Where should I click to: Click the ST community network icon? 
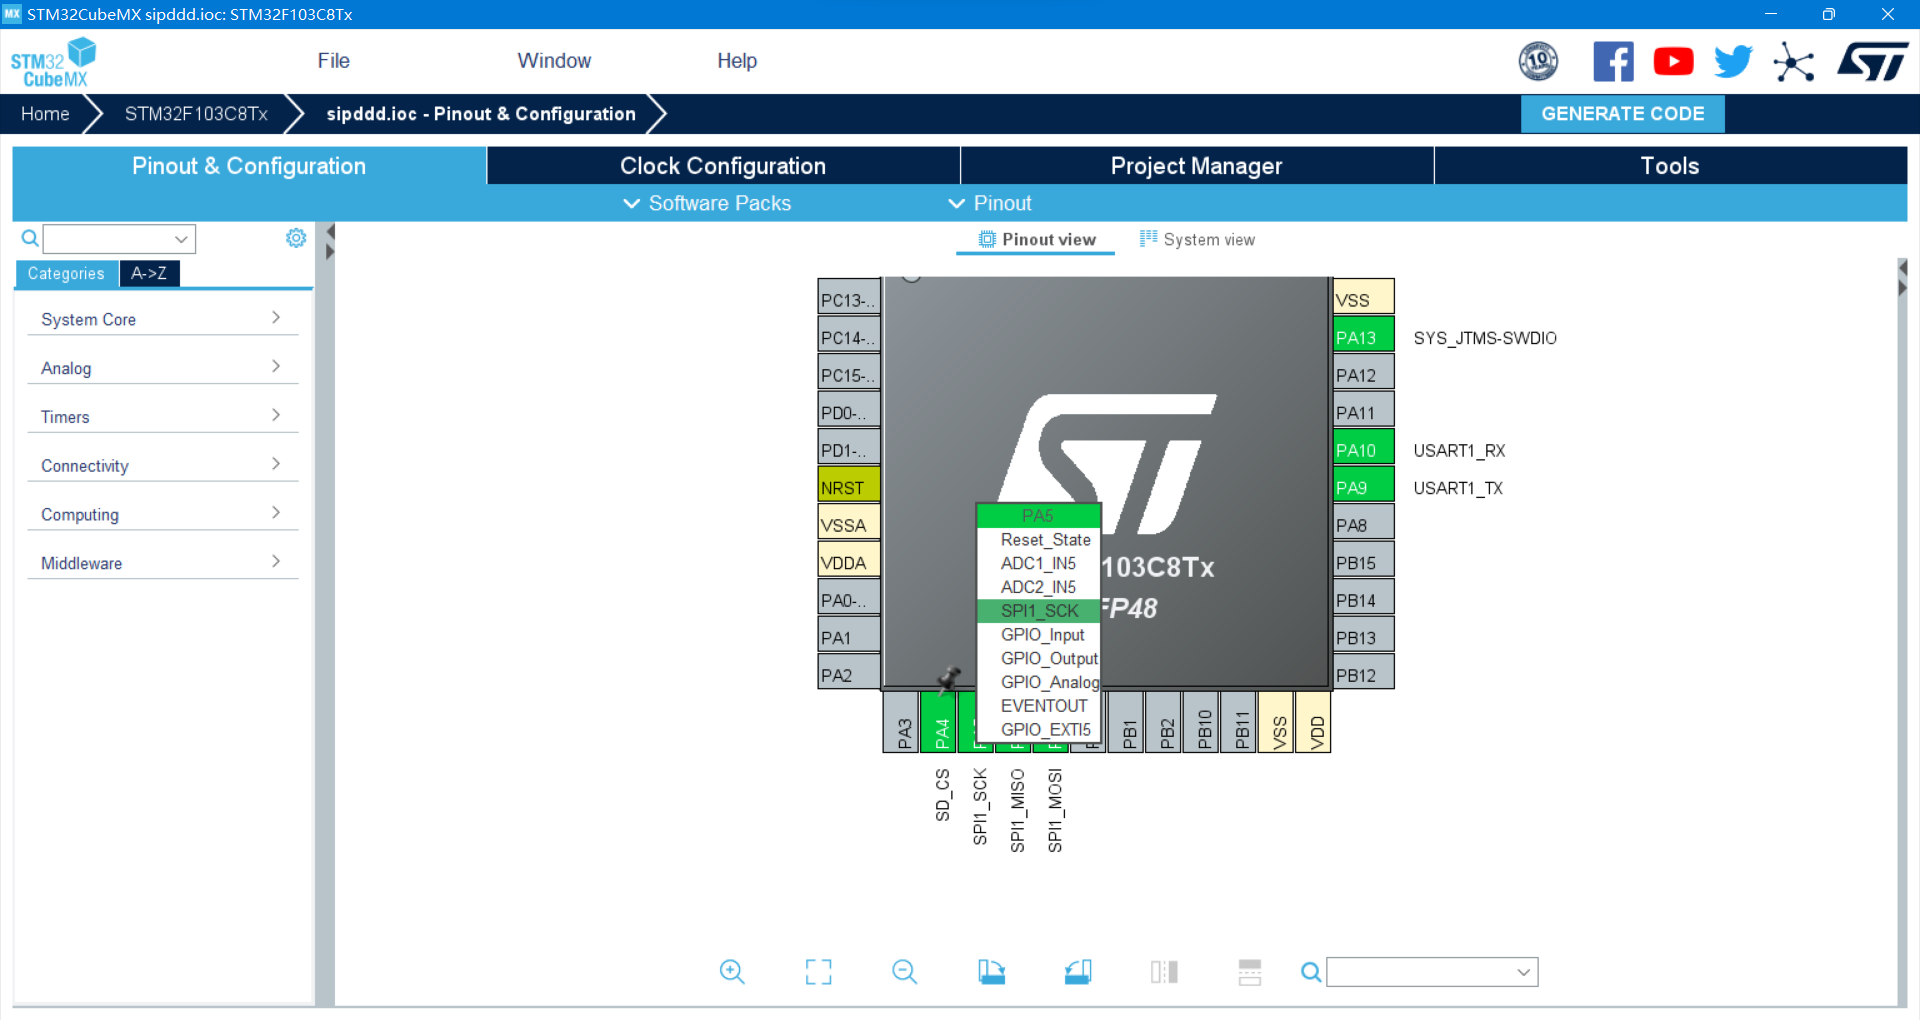(1793, 61)
